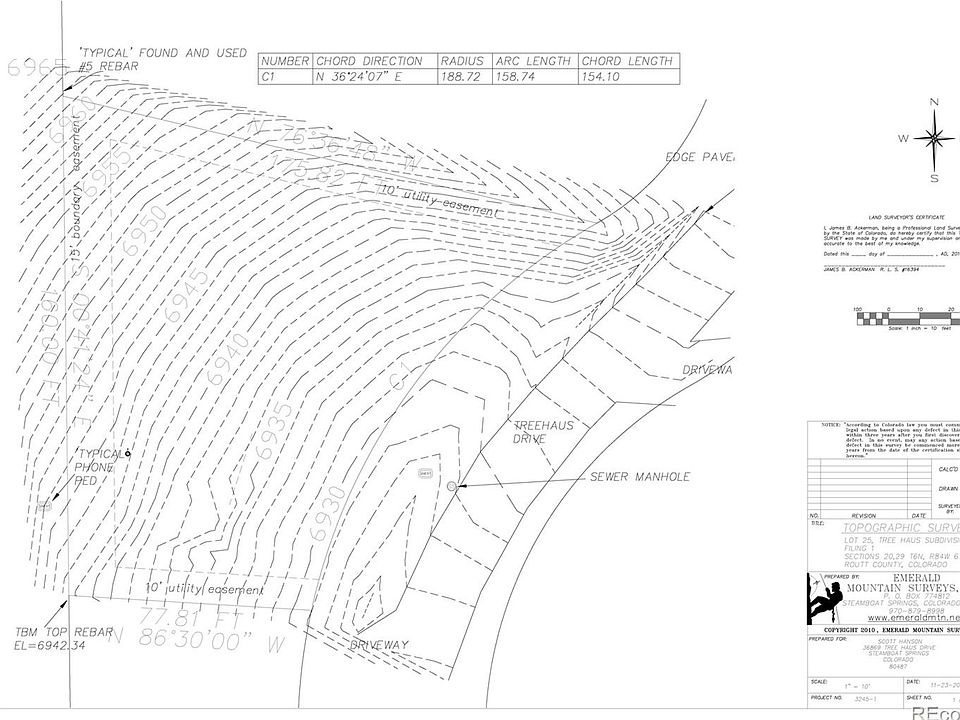Click the project number 3245-1

[864, 697]
